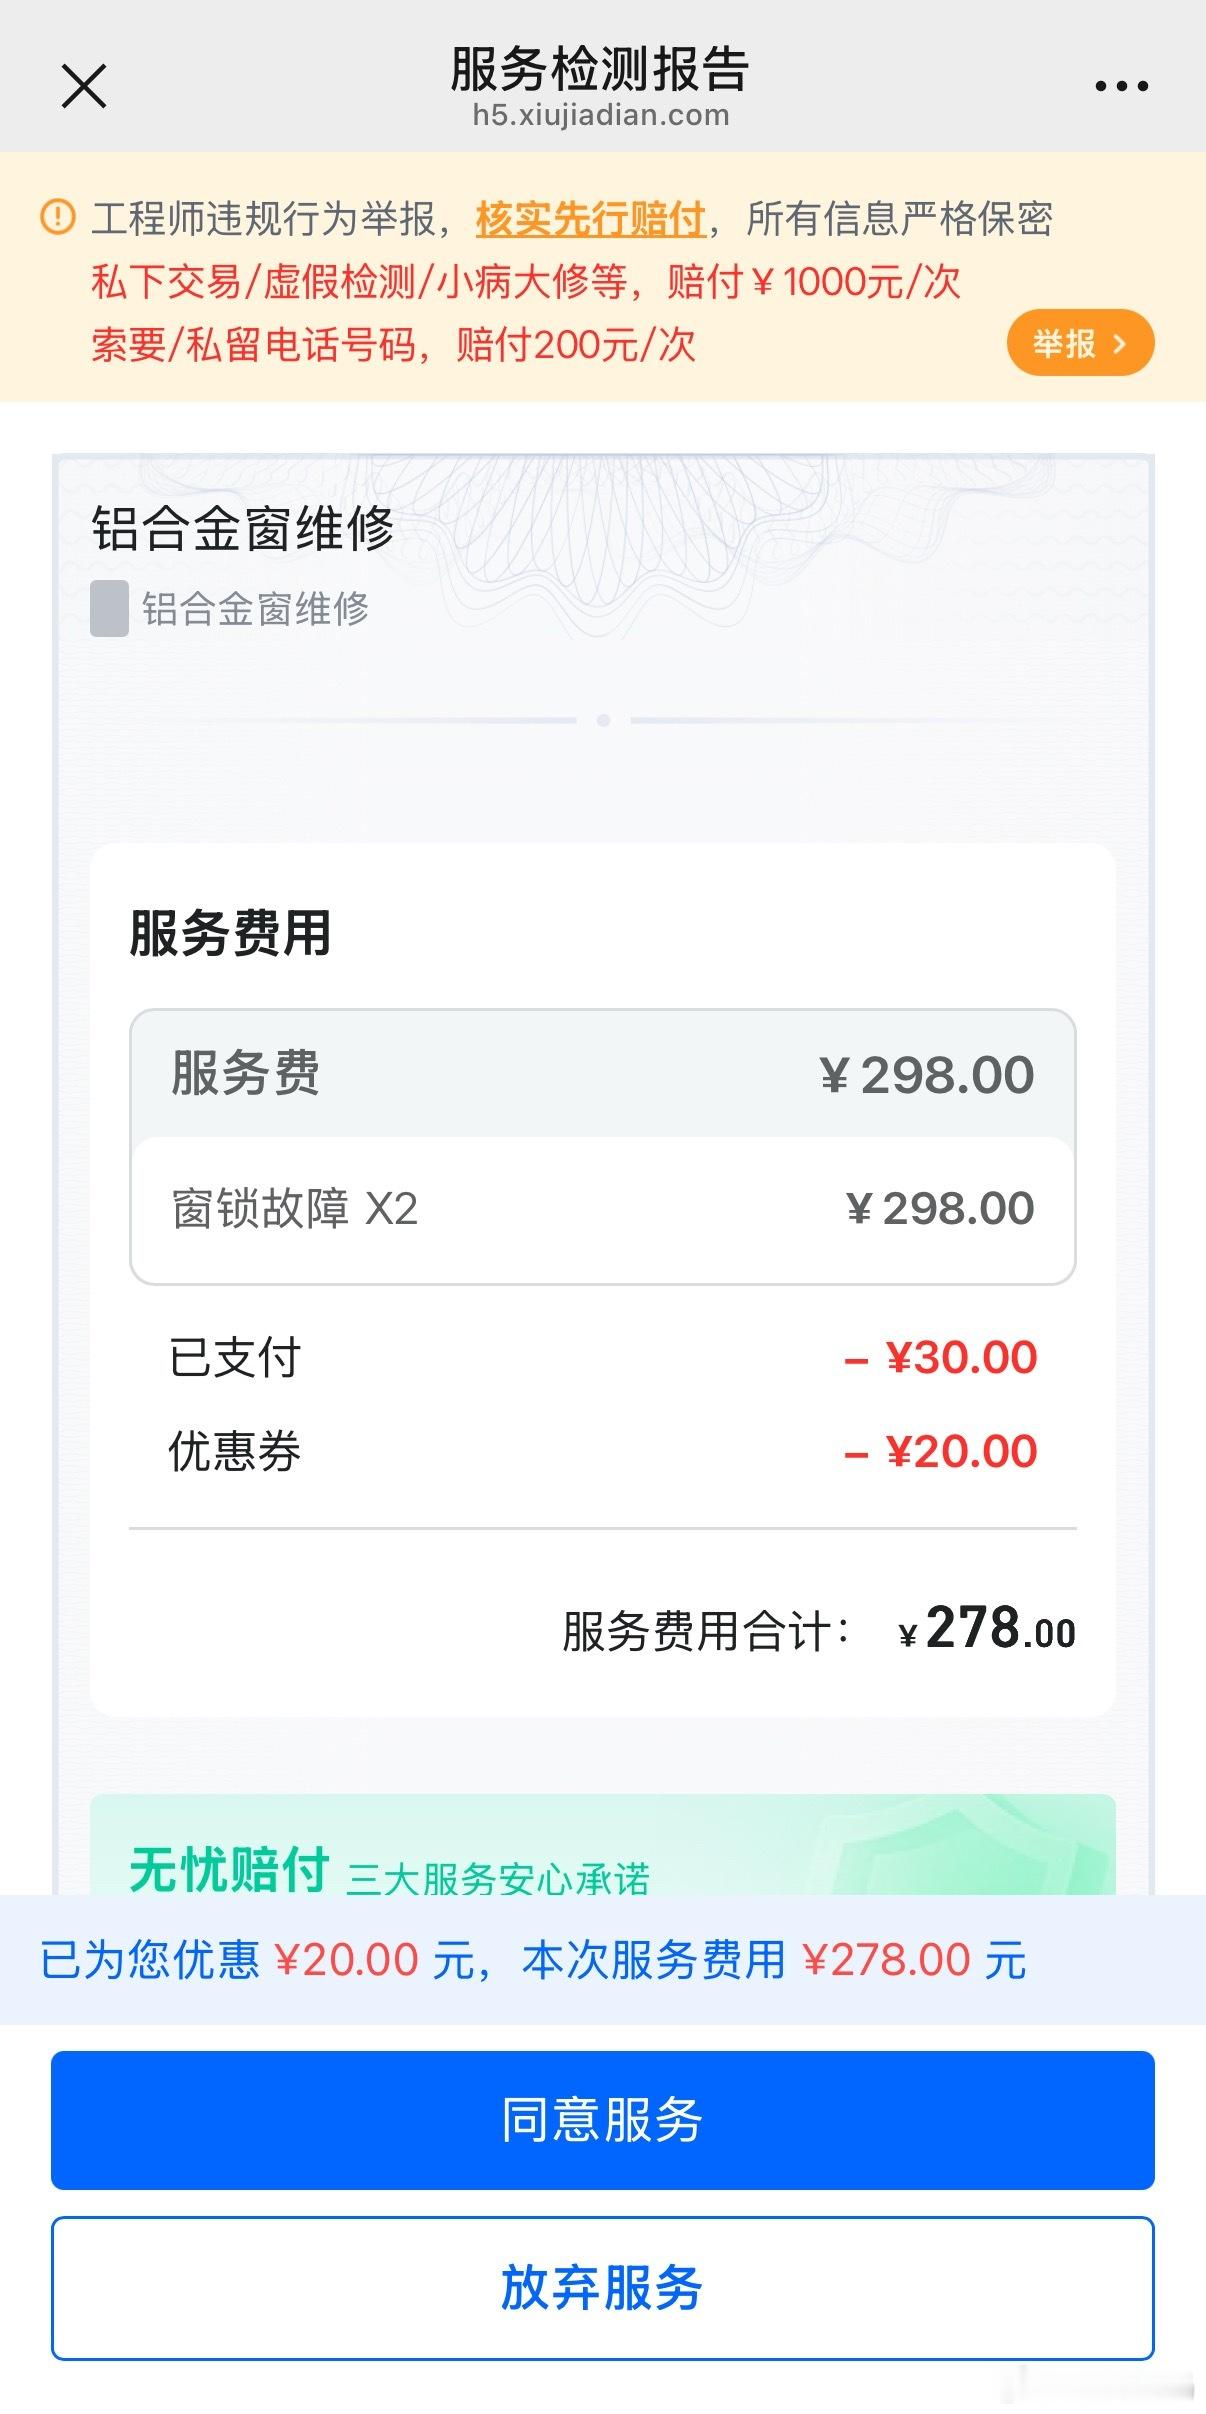
Task: Tap the grey icon beside 铝合金窗维修
Action: [109, 608]
